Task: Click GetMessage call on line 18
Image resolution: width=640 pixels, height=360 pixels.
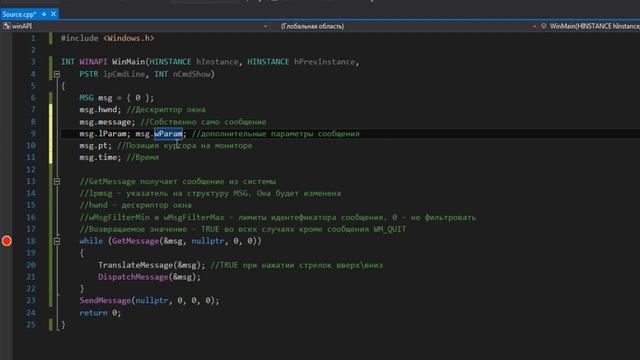Action: coord(135,241)
